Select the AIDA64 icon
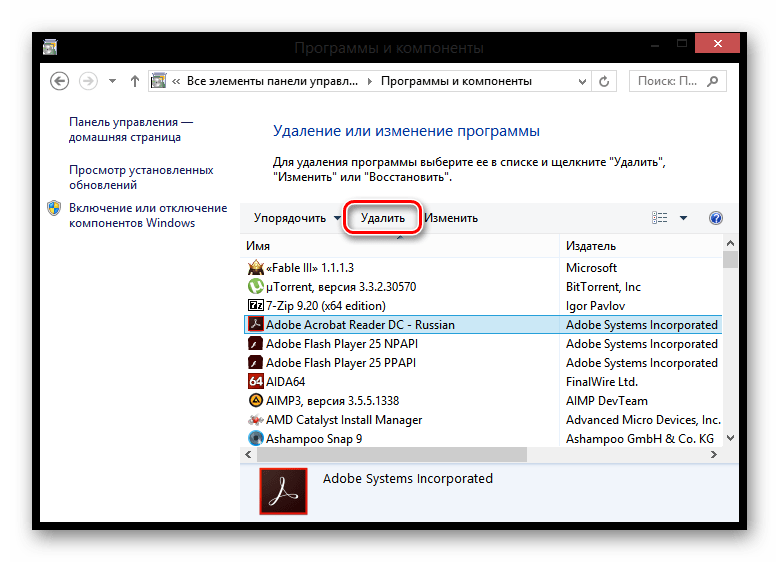The height and width of the screenshot is (562, 779). click(x=255, y=381)
